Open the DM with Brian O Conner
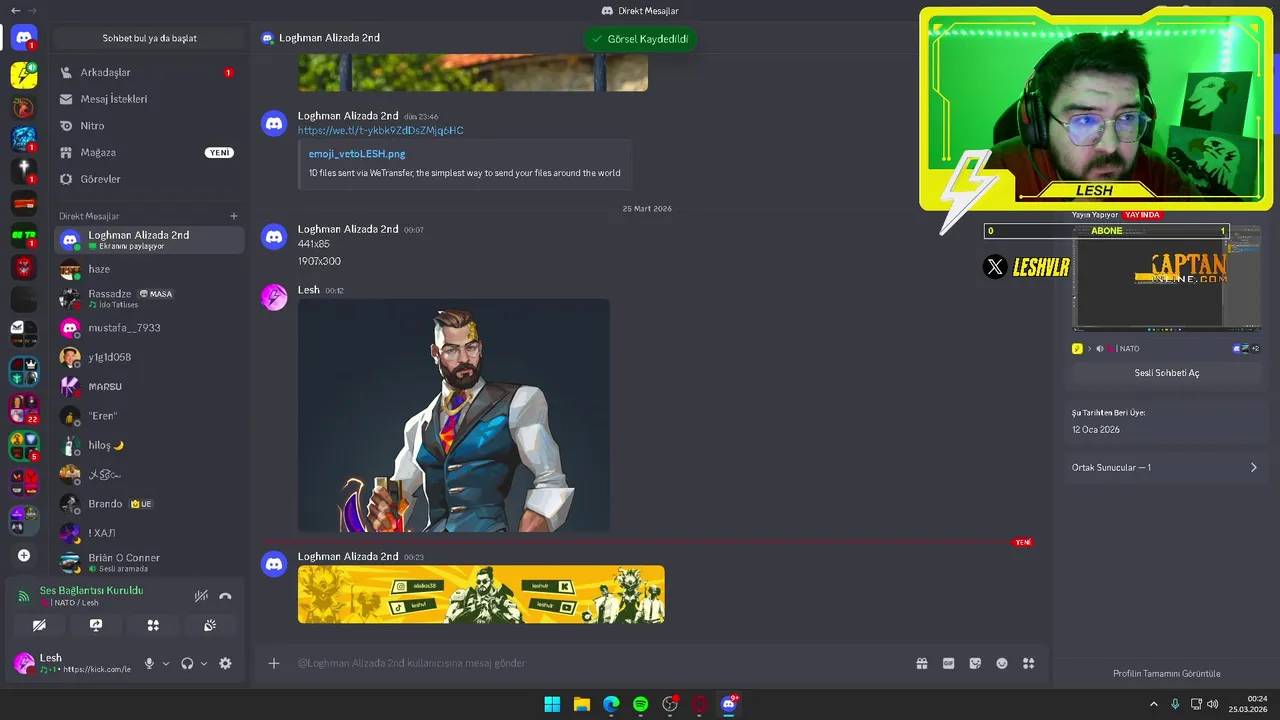 [148, 562]
